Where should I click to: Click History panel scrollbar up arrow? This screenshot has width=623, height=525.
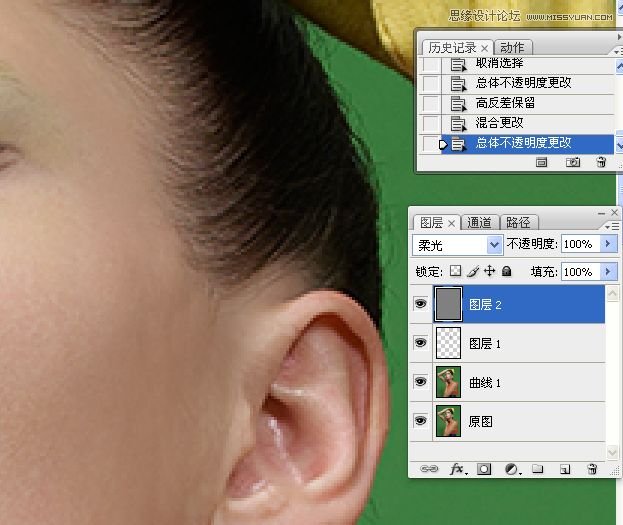(x=619, y=65)
